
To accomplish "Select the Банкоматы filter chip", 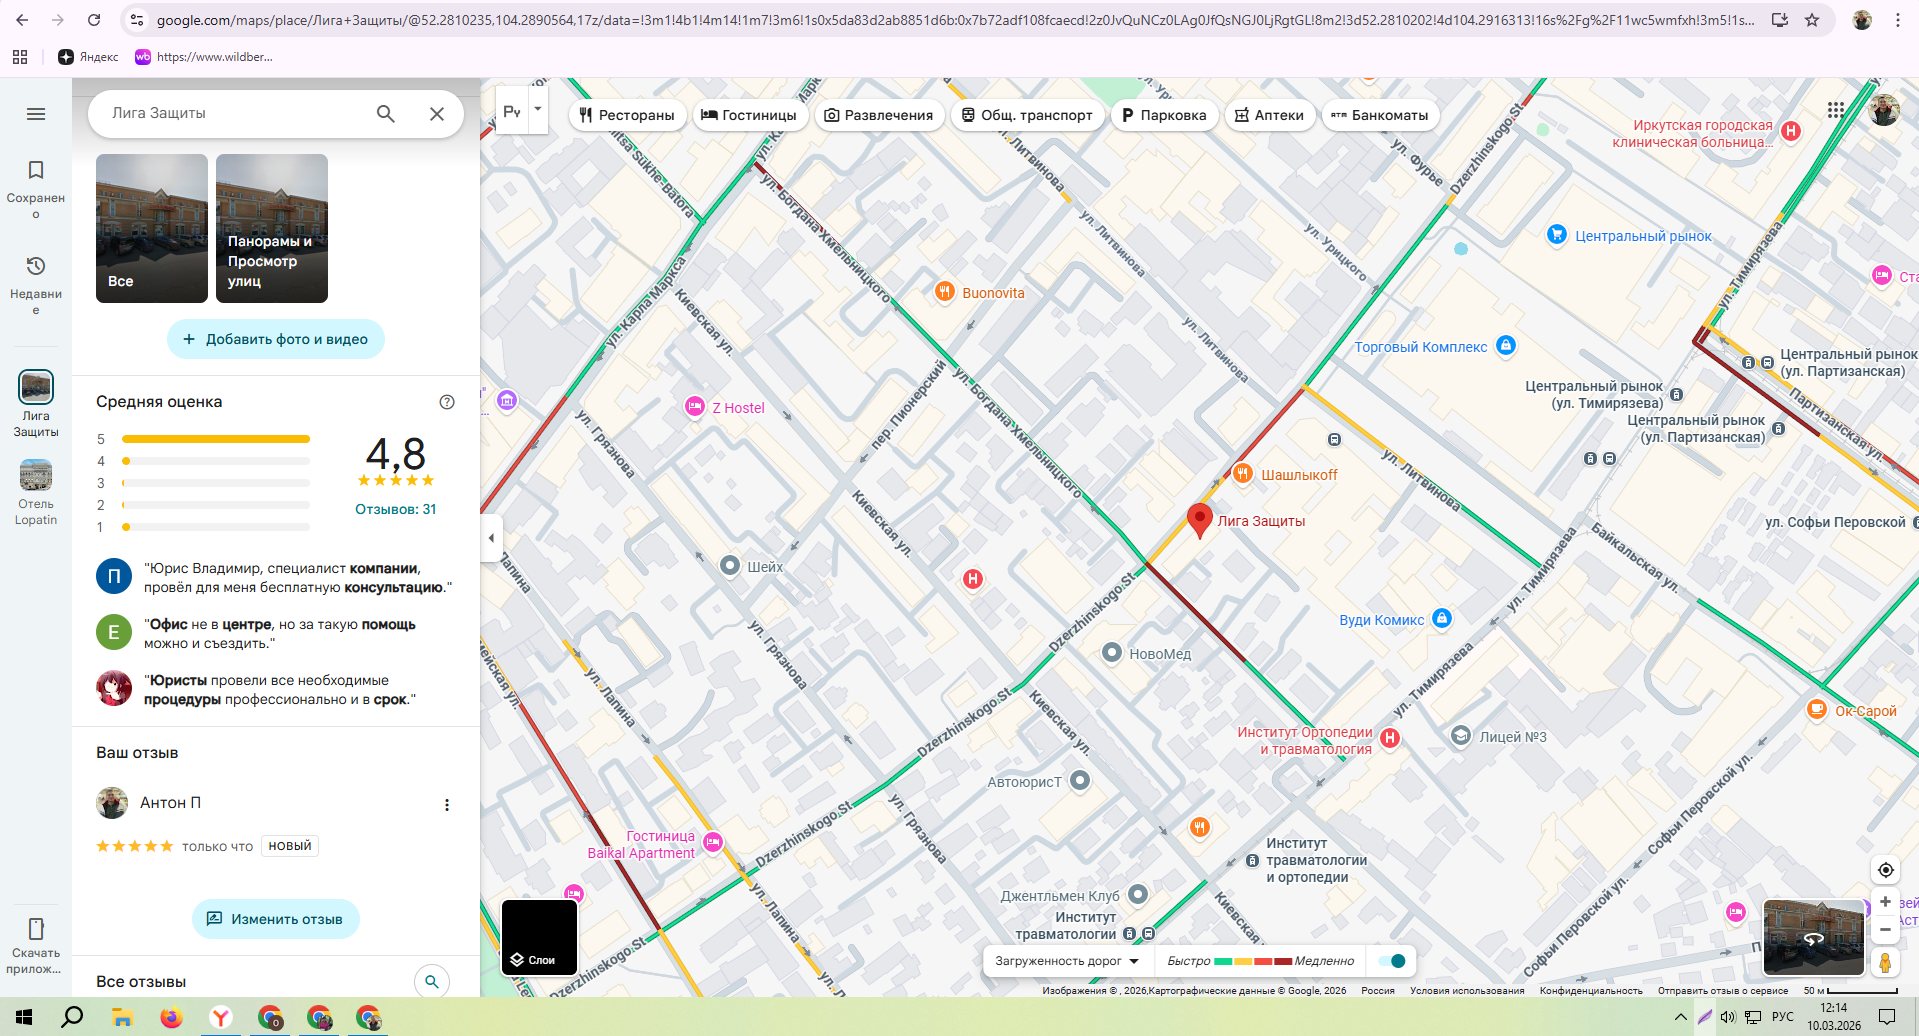I will [1380, 115].
